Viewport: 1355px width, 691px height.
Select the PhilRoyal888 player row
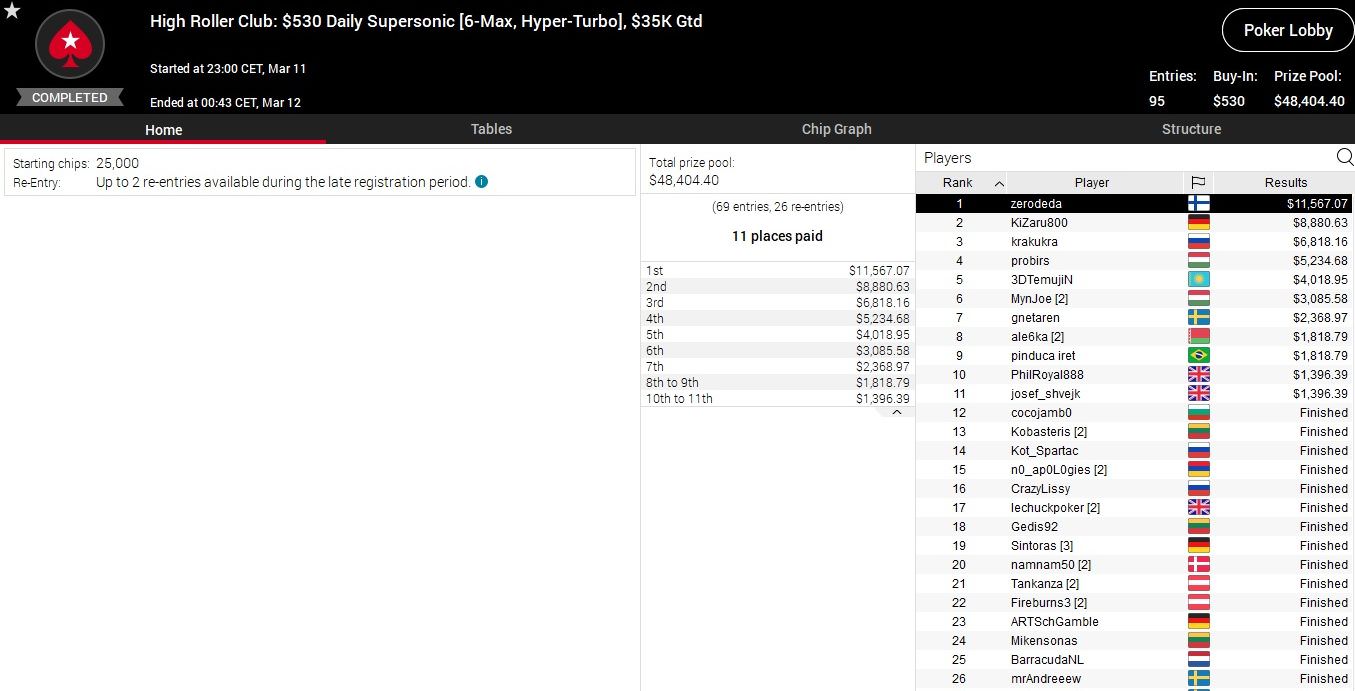pyautogui.click(x=1047, y=375)
